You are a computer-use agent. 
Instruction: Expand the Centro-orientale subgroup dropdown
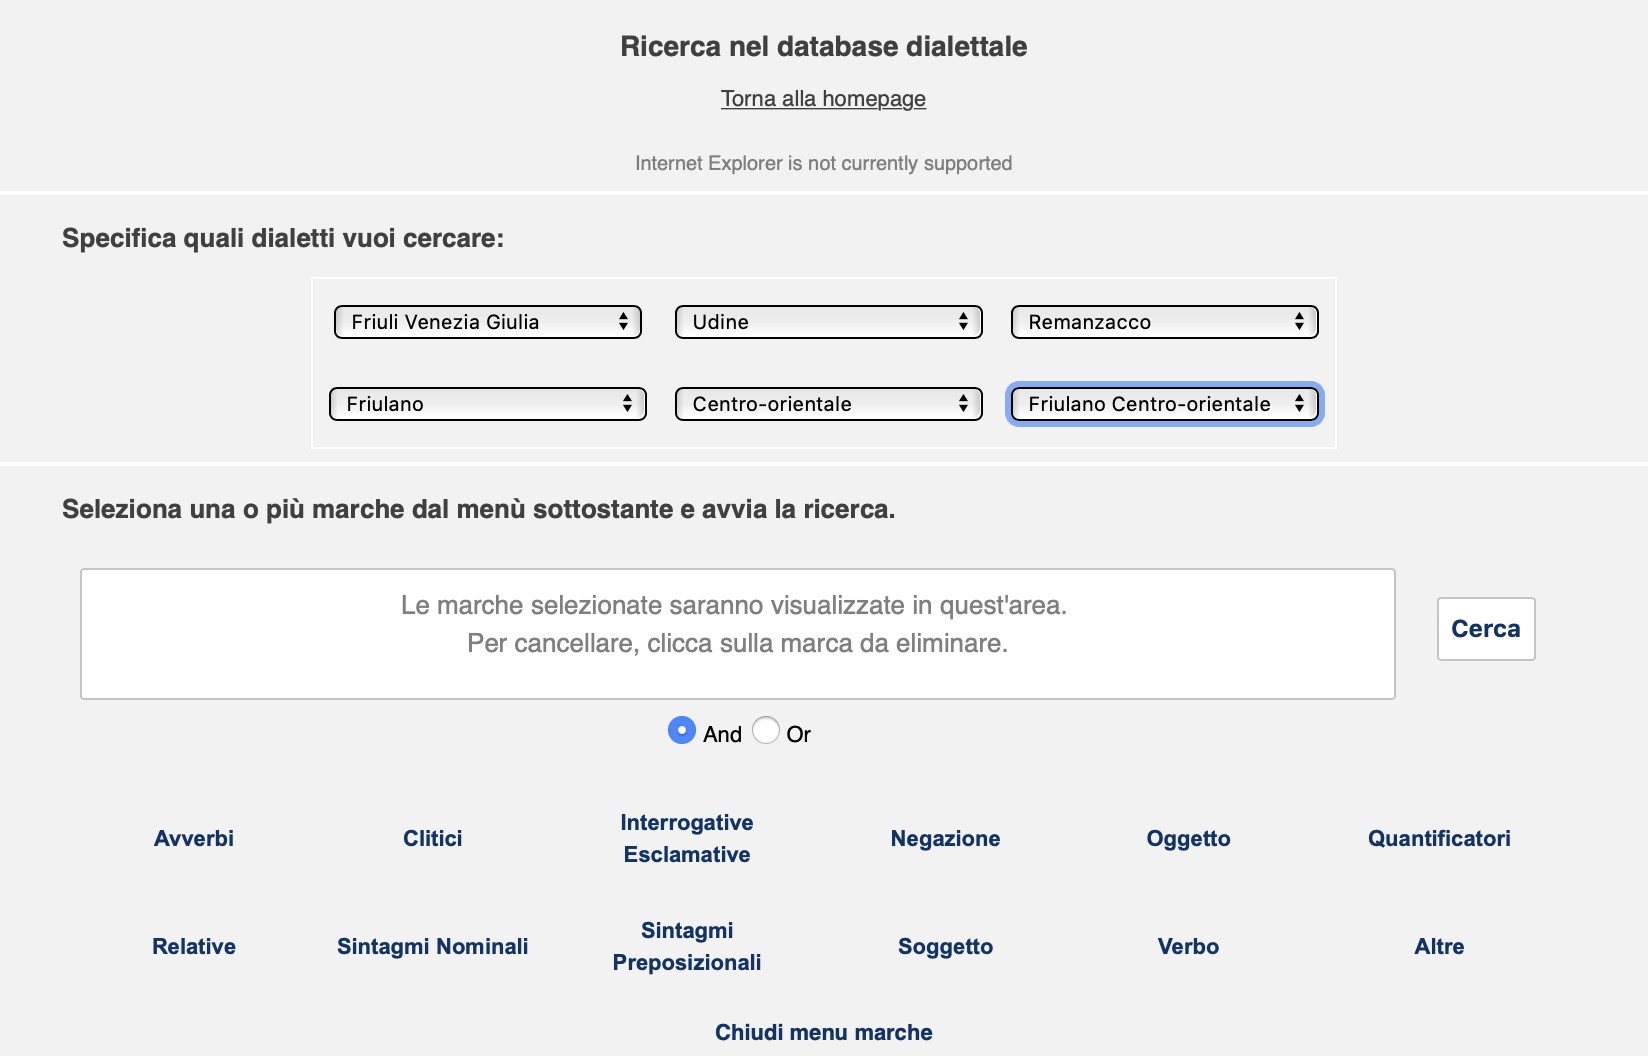pos(828,404)
